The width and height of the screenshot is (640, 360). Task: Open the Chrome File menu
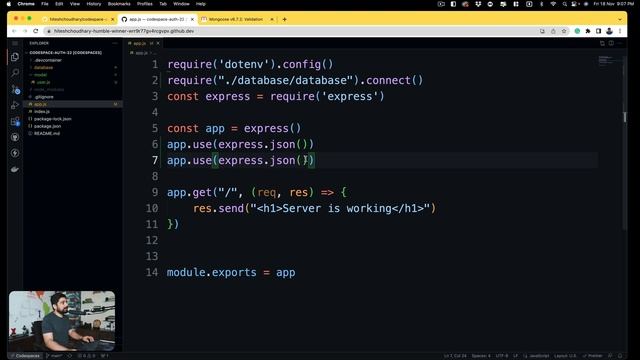(44, 4)
